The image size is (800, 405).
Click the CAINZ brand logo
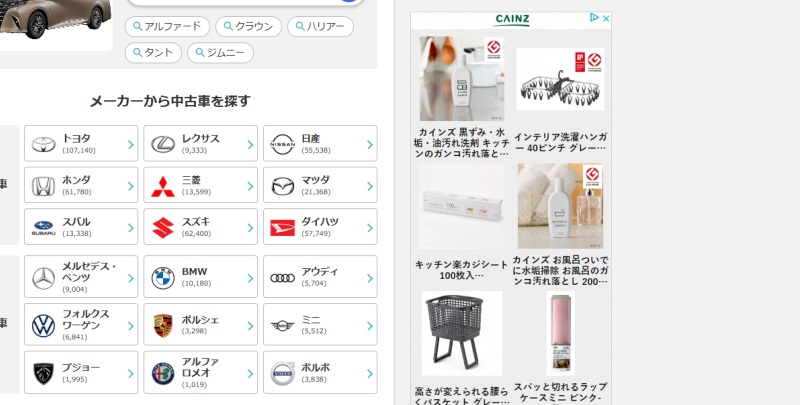pyautogui.click(x=512, y=19)
